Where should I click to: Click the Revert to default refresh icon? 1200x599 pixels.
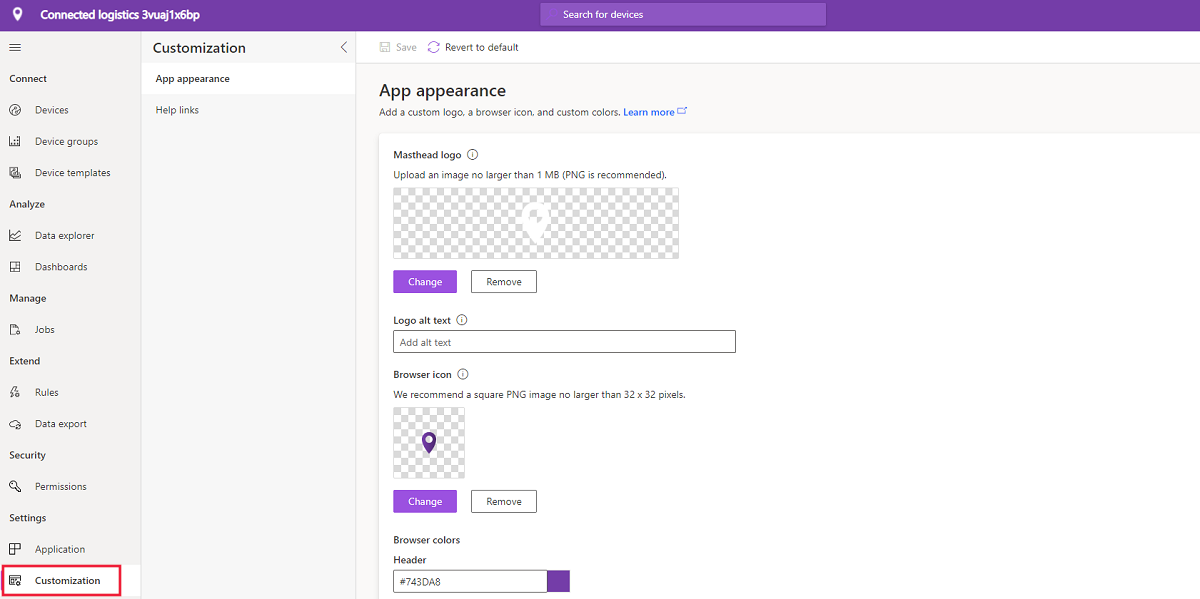coord(434,47)
